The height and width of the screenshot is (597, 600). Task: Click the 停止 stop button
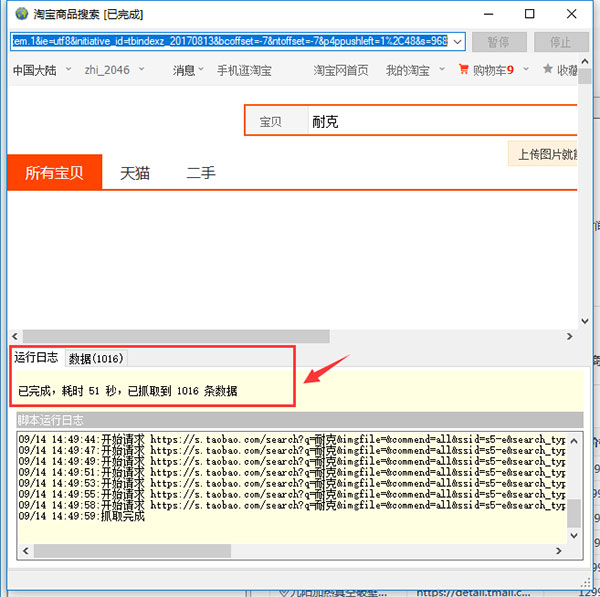point(561,41)
